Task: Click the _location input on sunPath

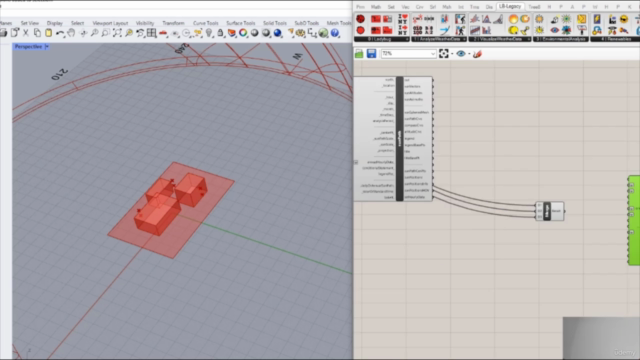Action: [388, 86]
